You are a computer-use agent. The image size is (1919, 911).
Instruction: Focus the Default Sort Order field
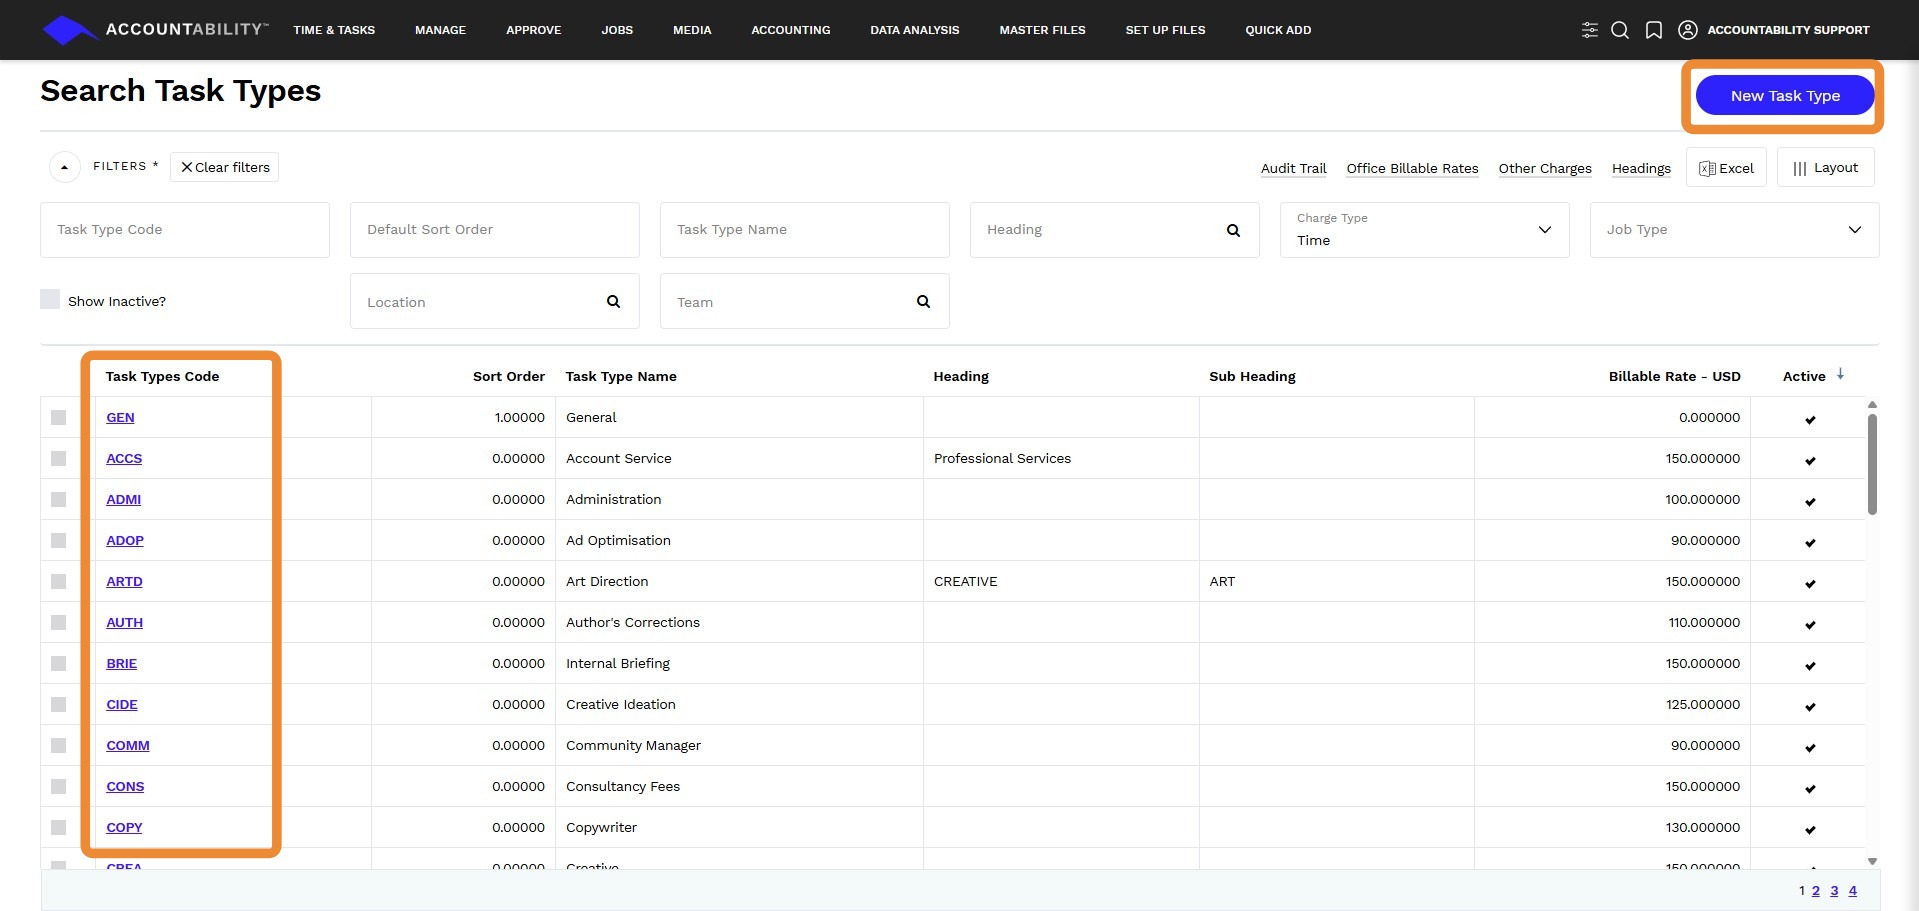pyautogui.click(x=495, y=230)
